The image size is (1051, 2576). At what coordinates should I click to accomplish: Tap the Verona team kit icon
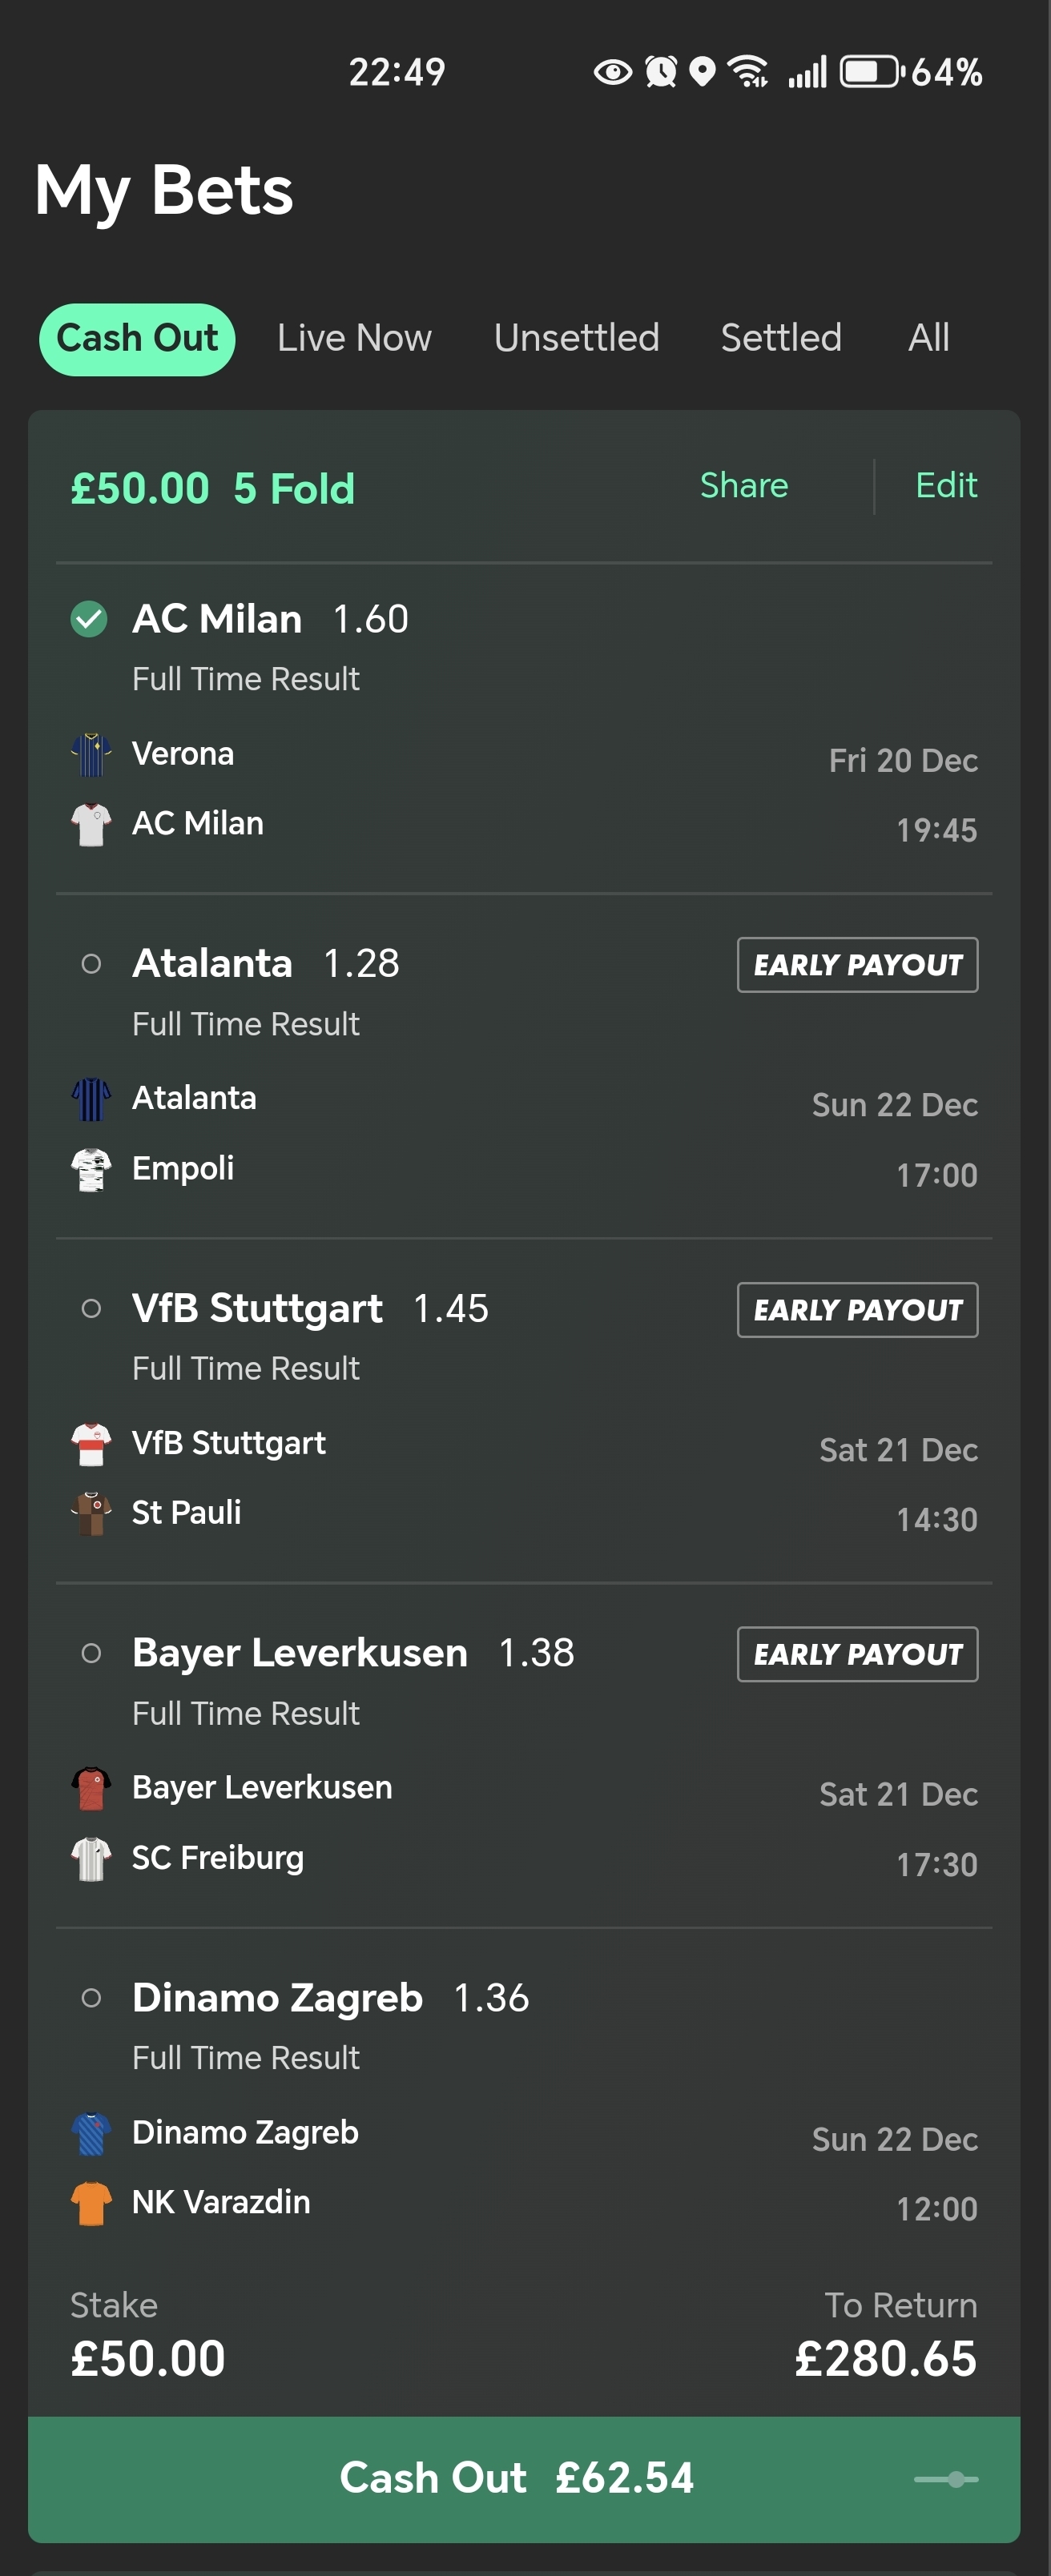coord(91,754)
